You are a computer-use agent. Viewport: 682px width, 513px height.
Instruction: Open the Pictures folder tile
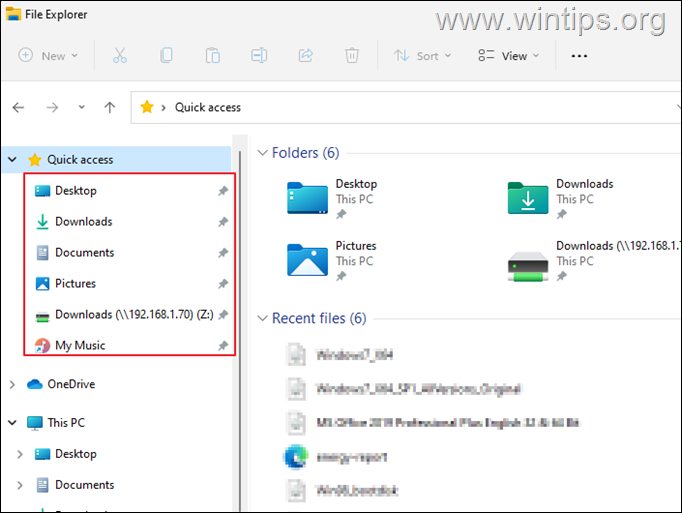pos(332,260)
